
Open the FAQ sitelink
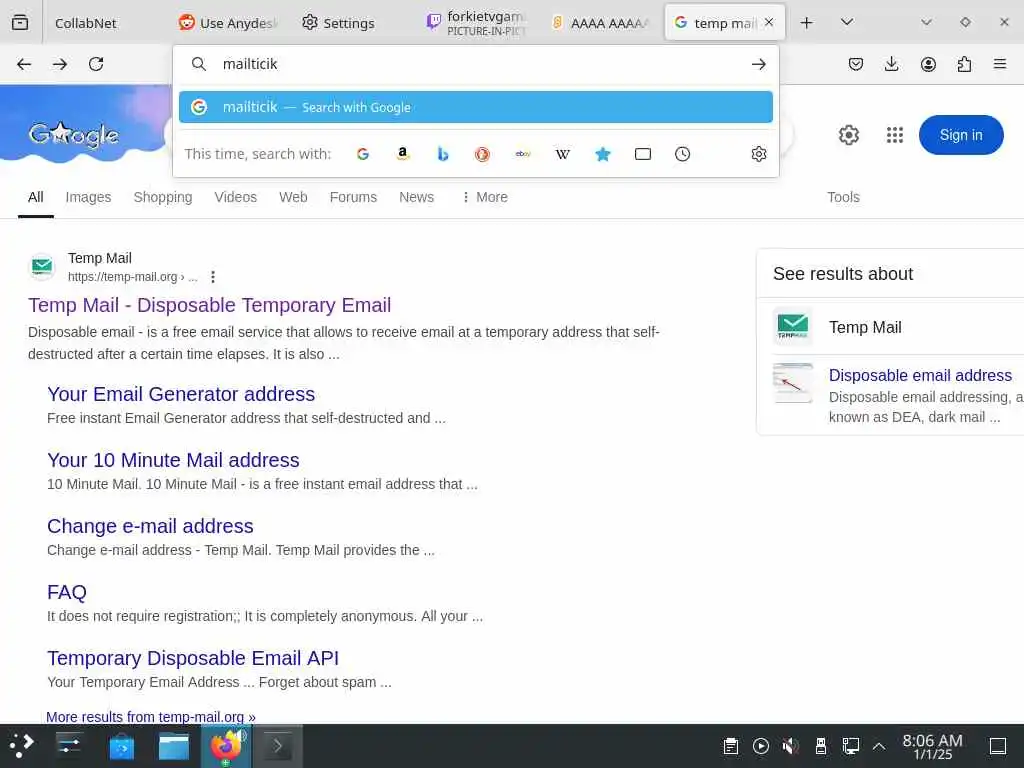(x=67, y=592)
